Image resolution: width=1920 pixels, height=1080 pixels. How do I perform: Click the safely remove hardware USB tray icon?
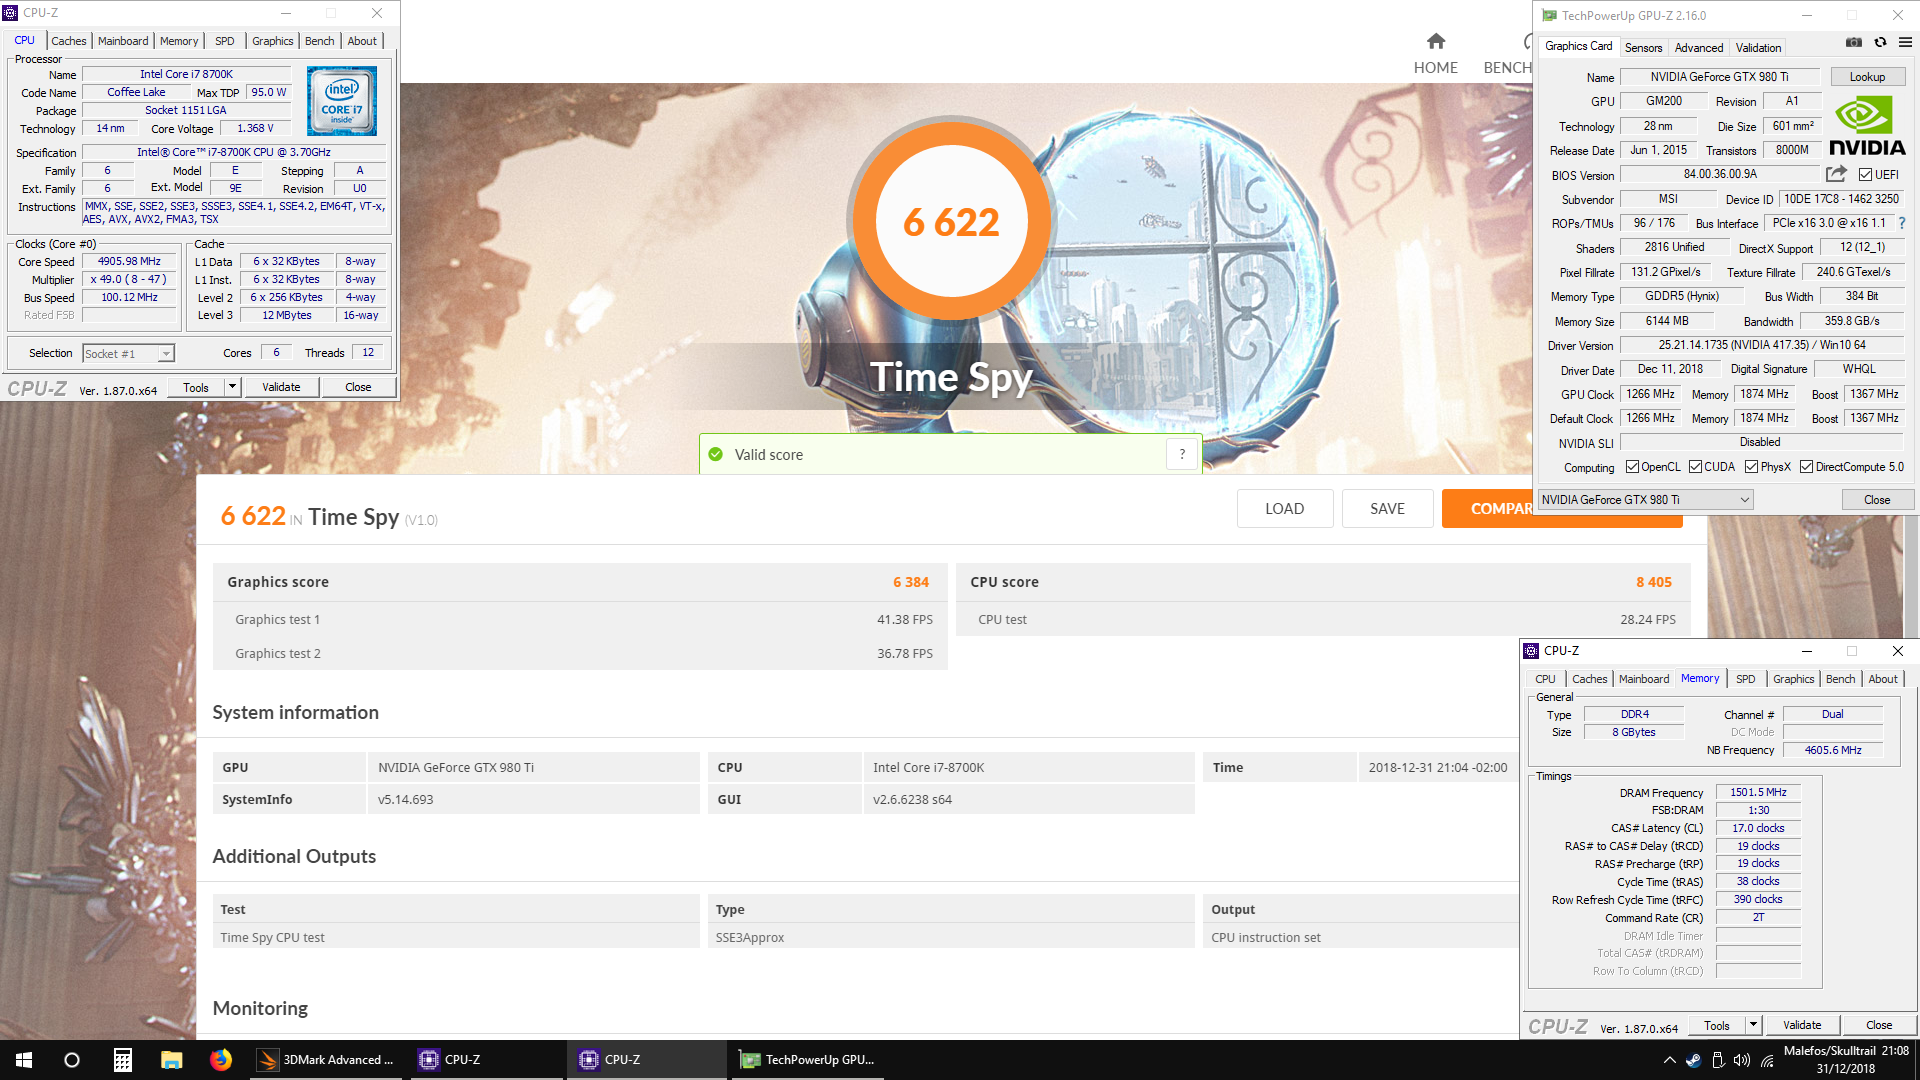click(x=1718, y=1060)
